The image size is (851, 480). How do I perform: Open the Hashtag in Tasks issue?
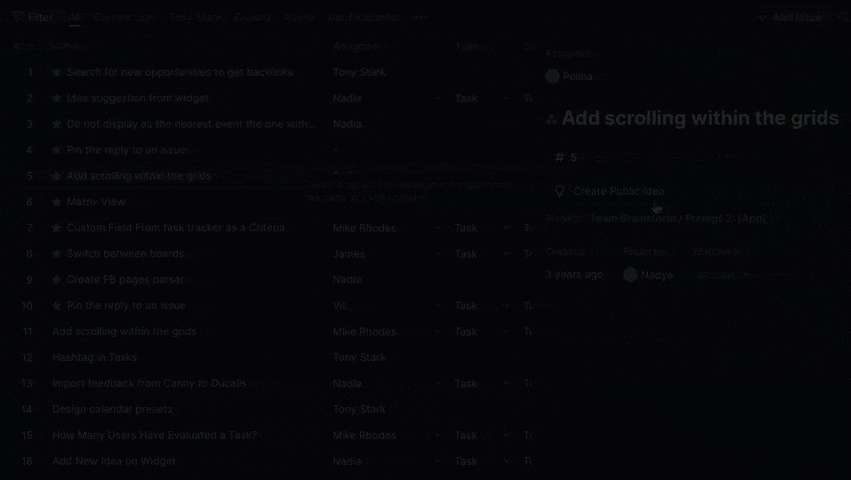tap(94, 357)
